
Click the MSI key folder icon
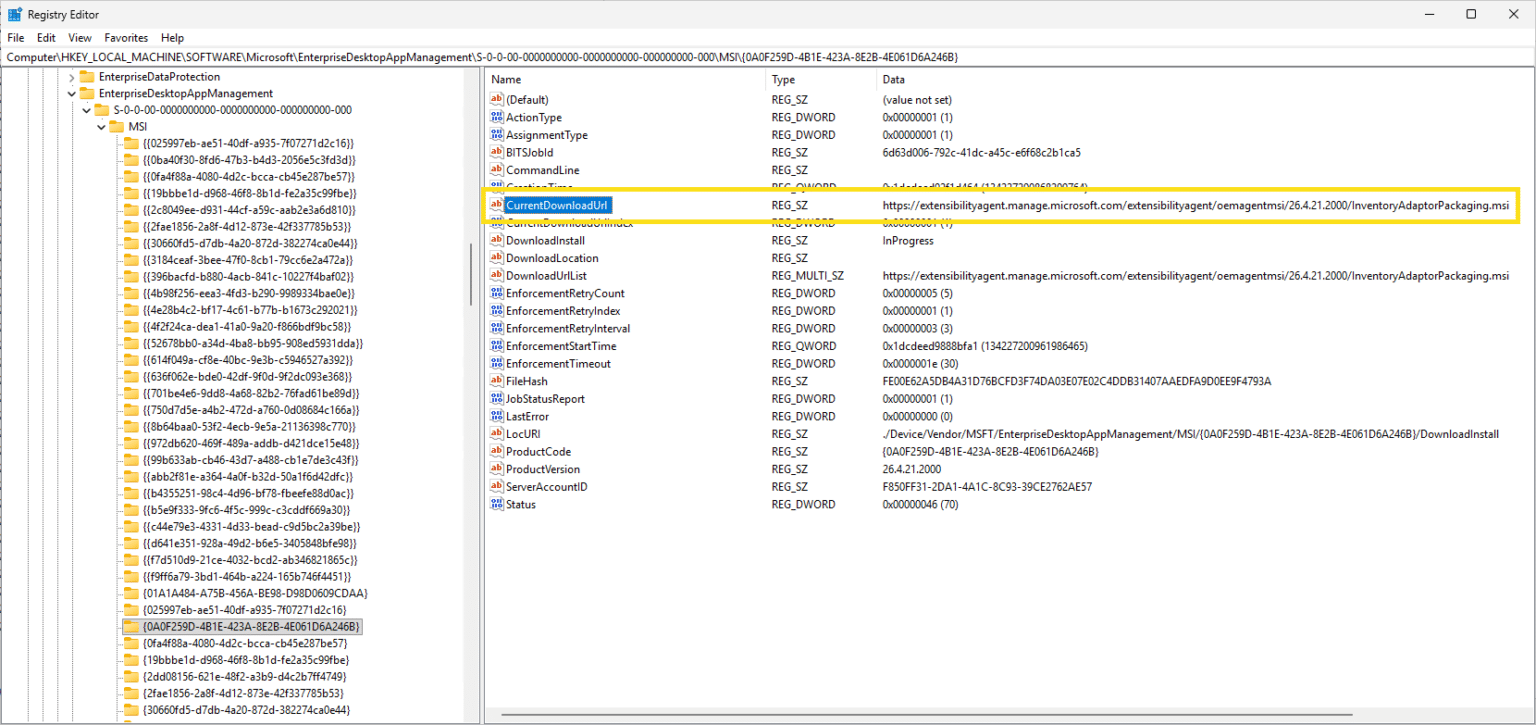pyautogui.click(x=117, y=127)
